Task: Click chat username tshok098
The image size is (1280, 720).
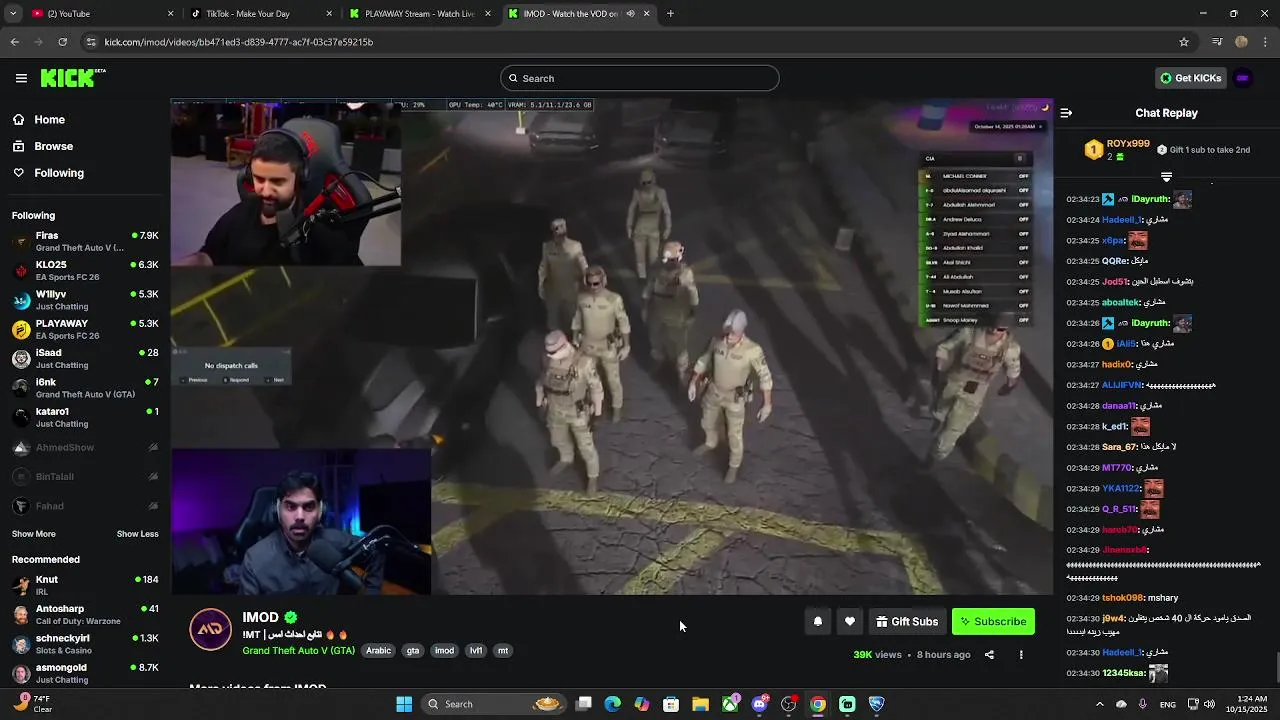Action: [1122, 598]
